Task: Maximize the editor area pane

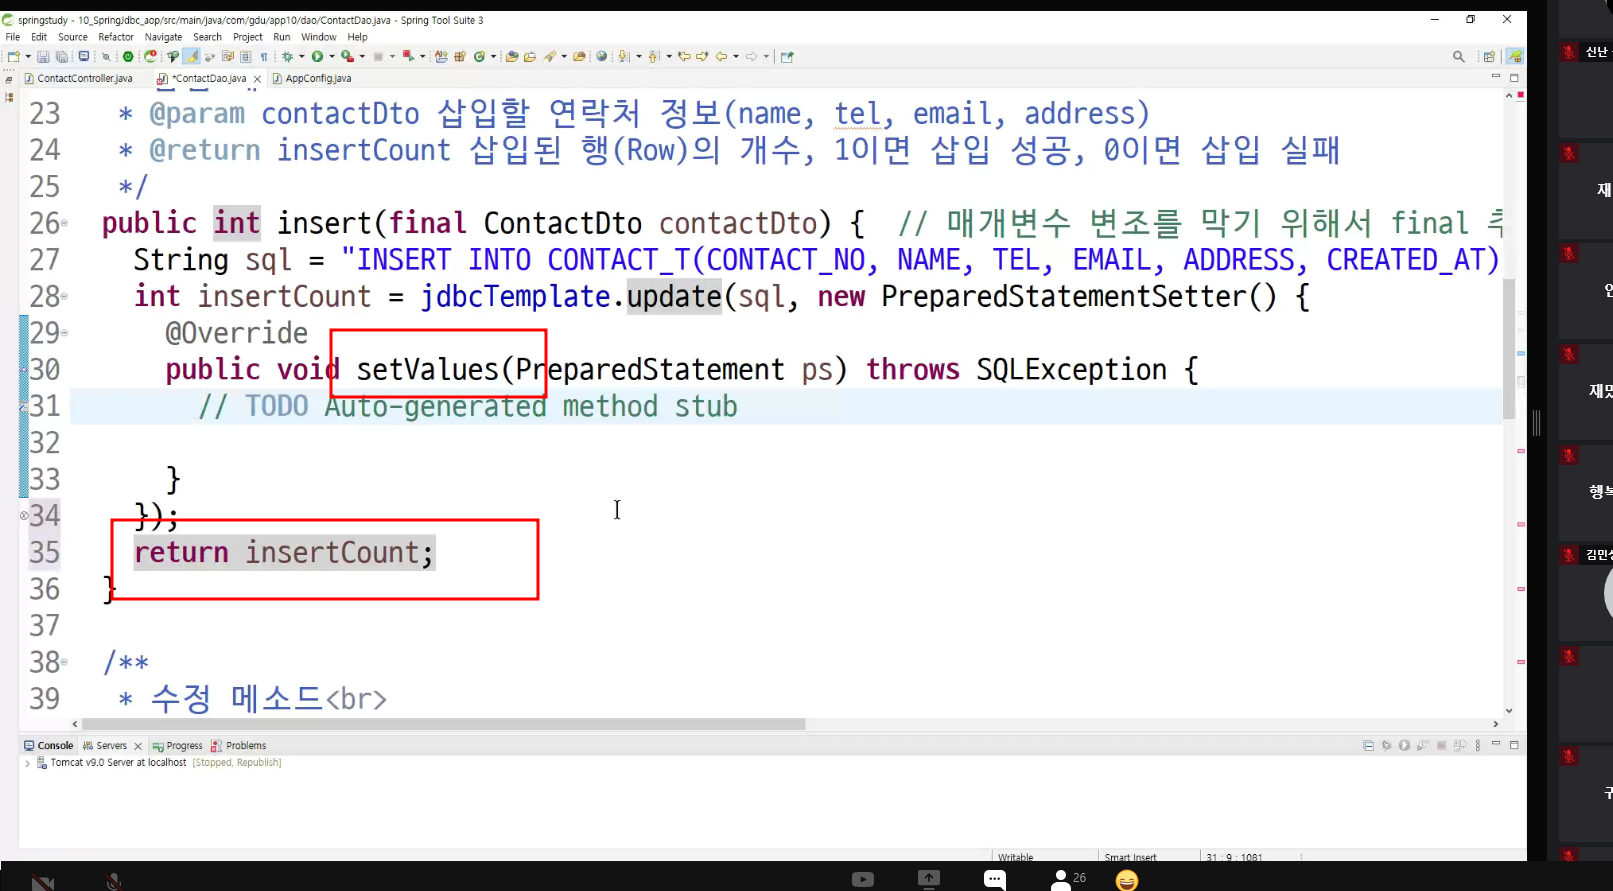Action: click(x=1514, y=77)
